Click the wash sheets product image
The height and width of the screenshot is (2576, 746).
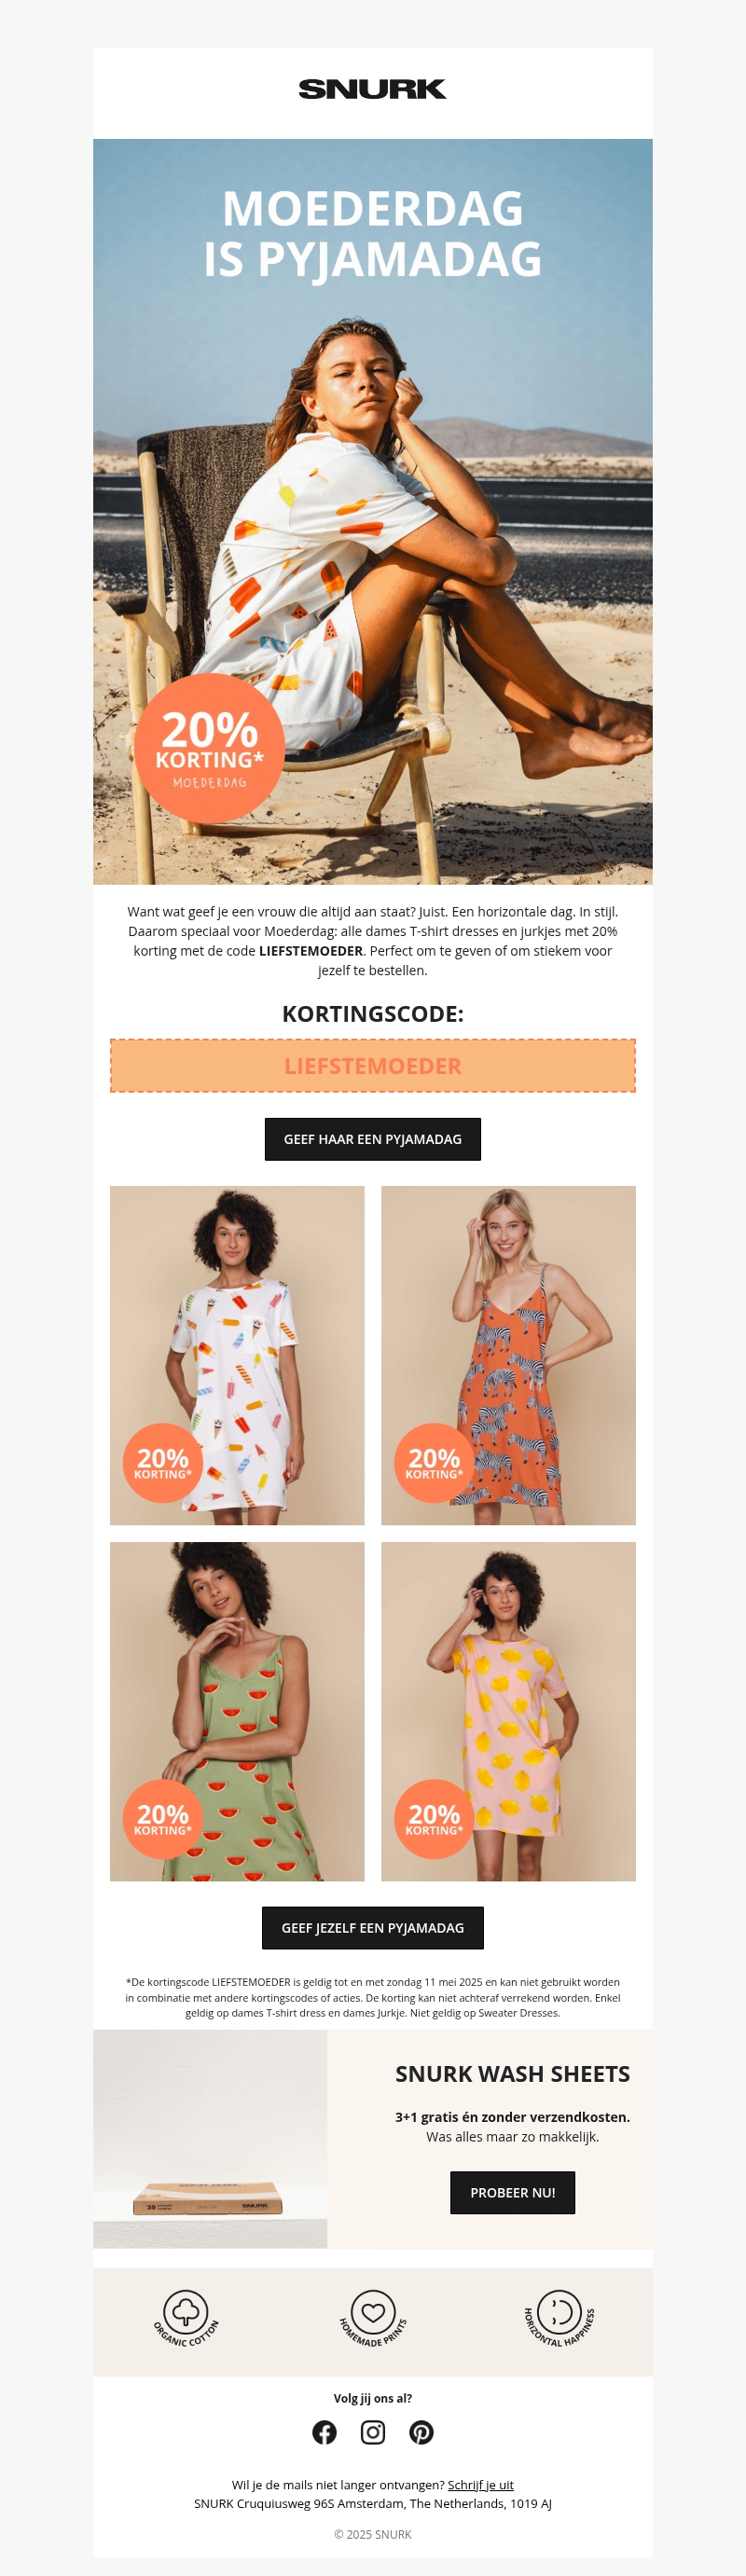point(210,2139)
